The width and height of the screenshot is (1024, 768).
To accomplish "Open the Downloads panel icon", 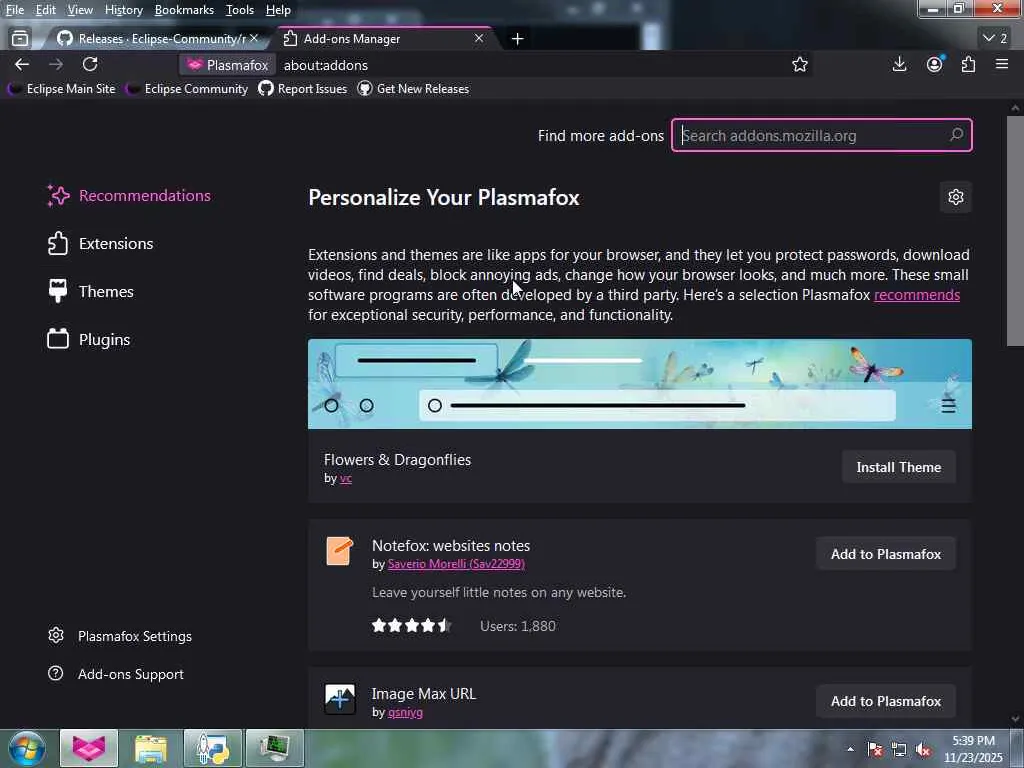I will coord(899,64).
